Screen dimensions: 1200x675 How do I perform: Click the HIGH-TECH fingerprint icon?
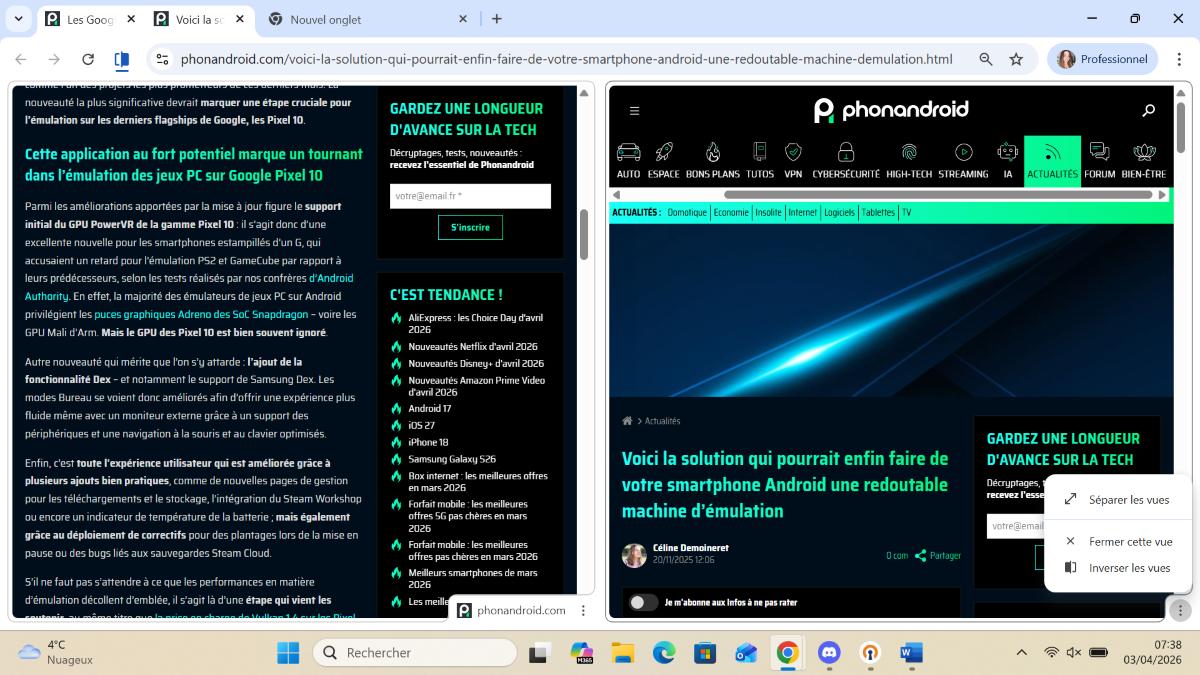tap(910, 153)
